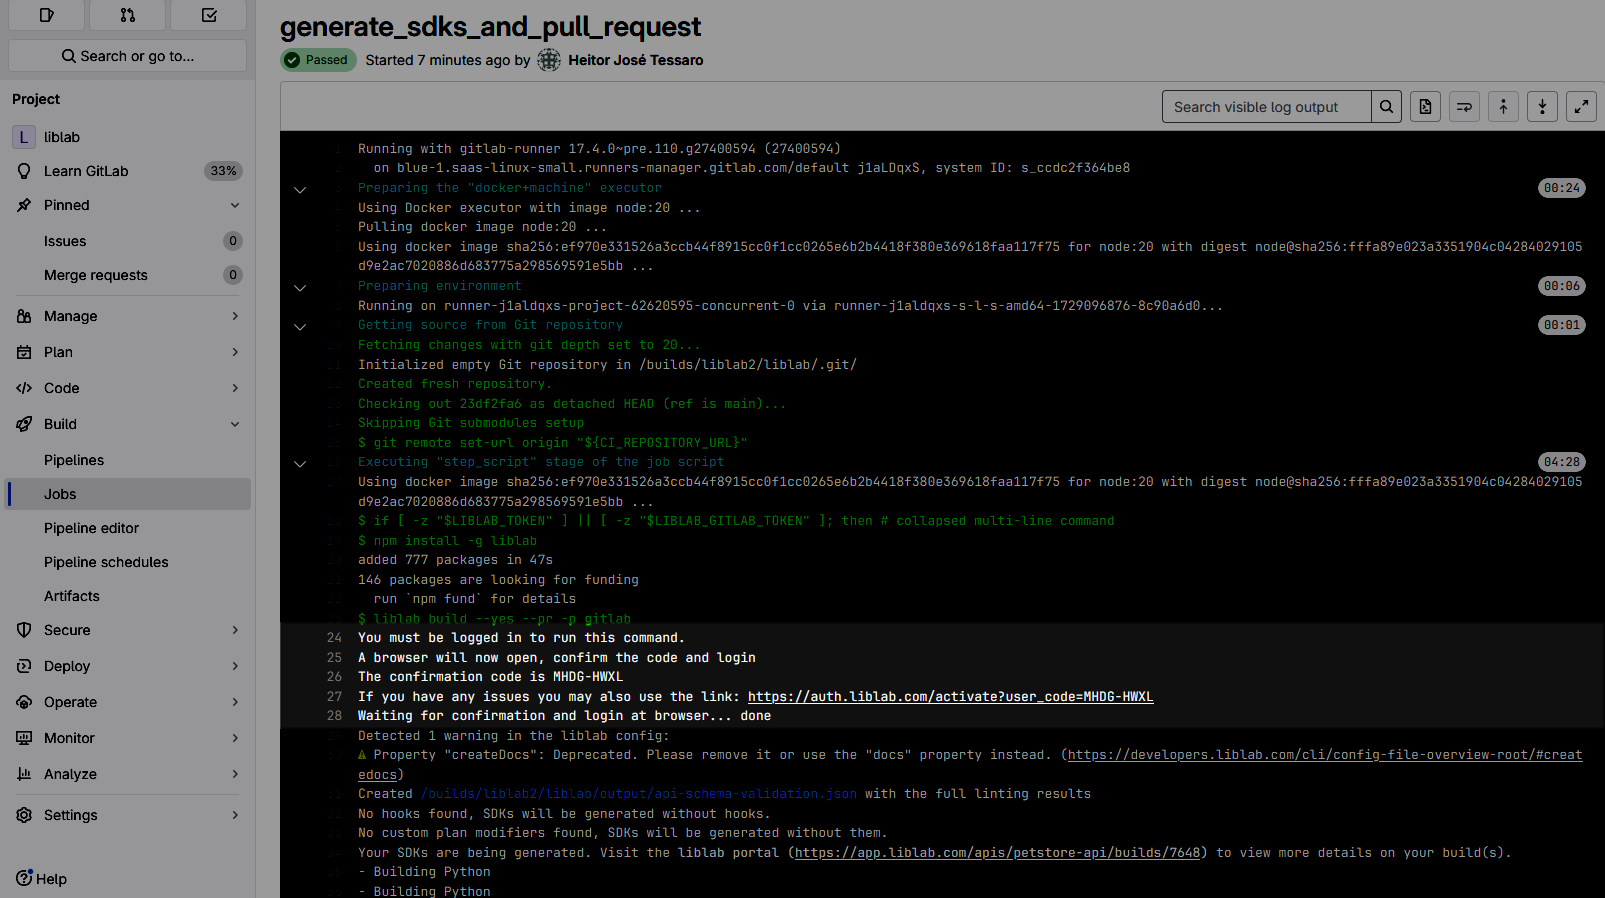The image size is (1605, 898).
Task: Click the issues shortcut icon in top bar
Action: click(47, 15)
